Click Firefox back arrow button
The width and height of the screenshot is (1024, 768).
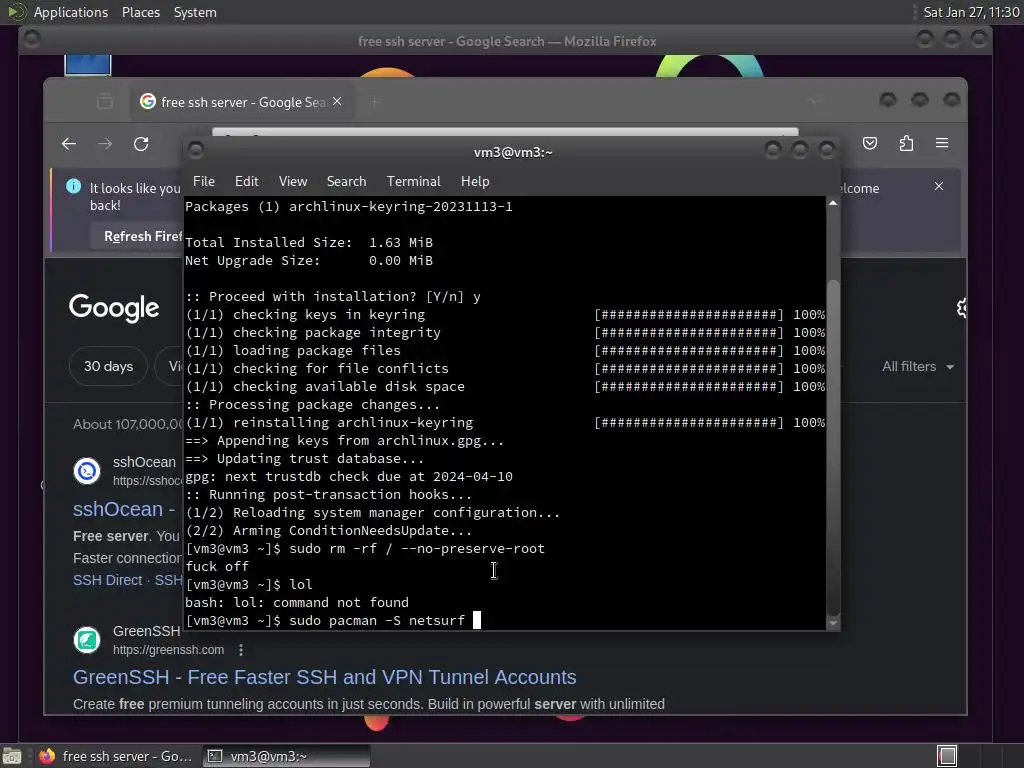coord(69,144)
